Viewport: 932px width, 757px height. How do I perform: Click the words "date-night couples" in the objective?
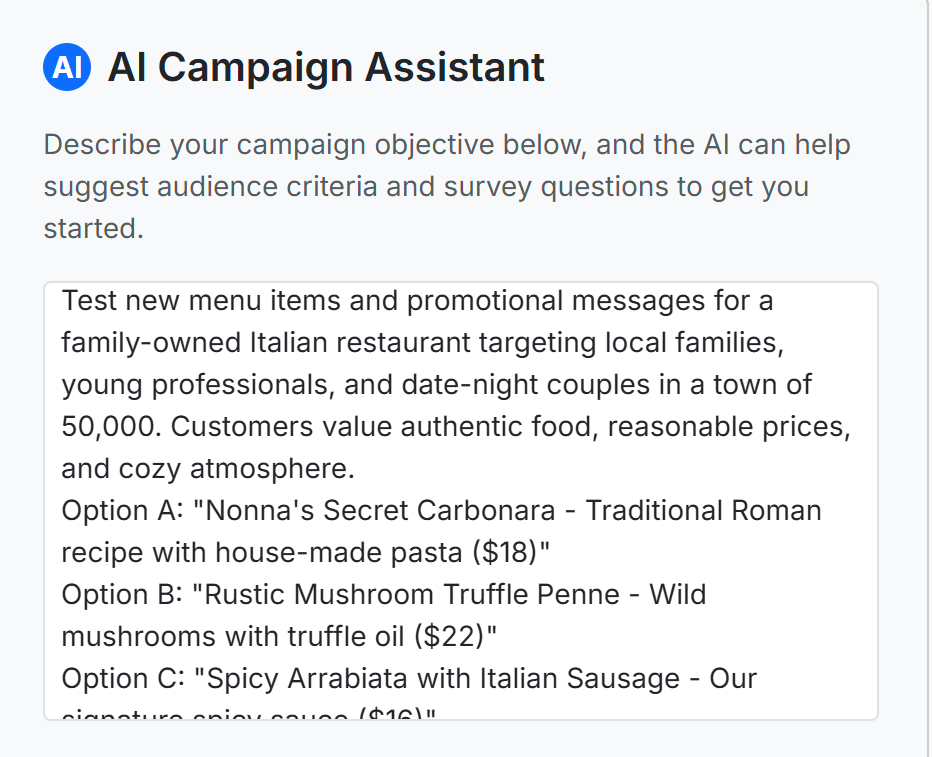click(x=526, y=385)
